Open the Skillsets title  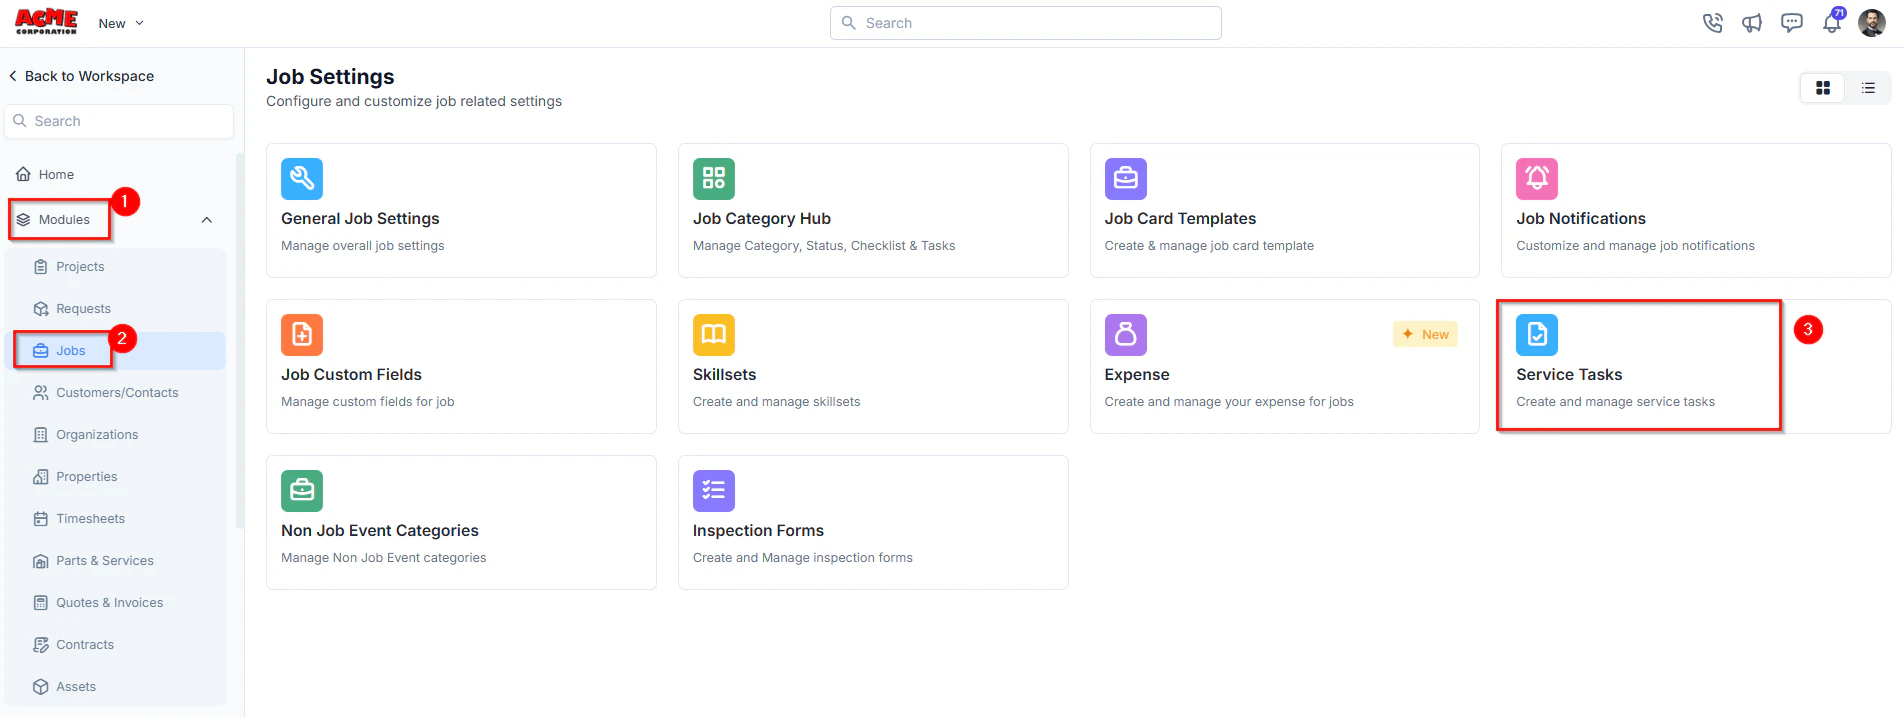pos(724,375)
